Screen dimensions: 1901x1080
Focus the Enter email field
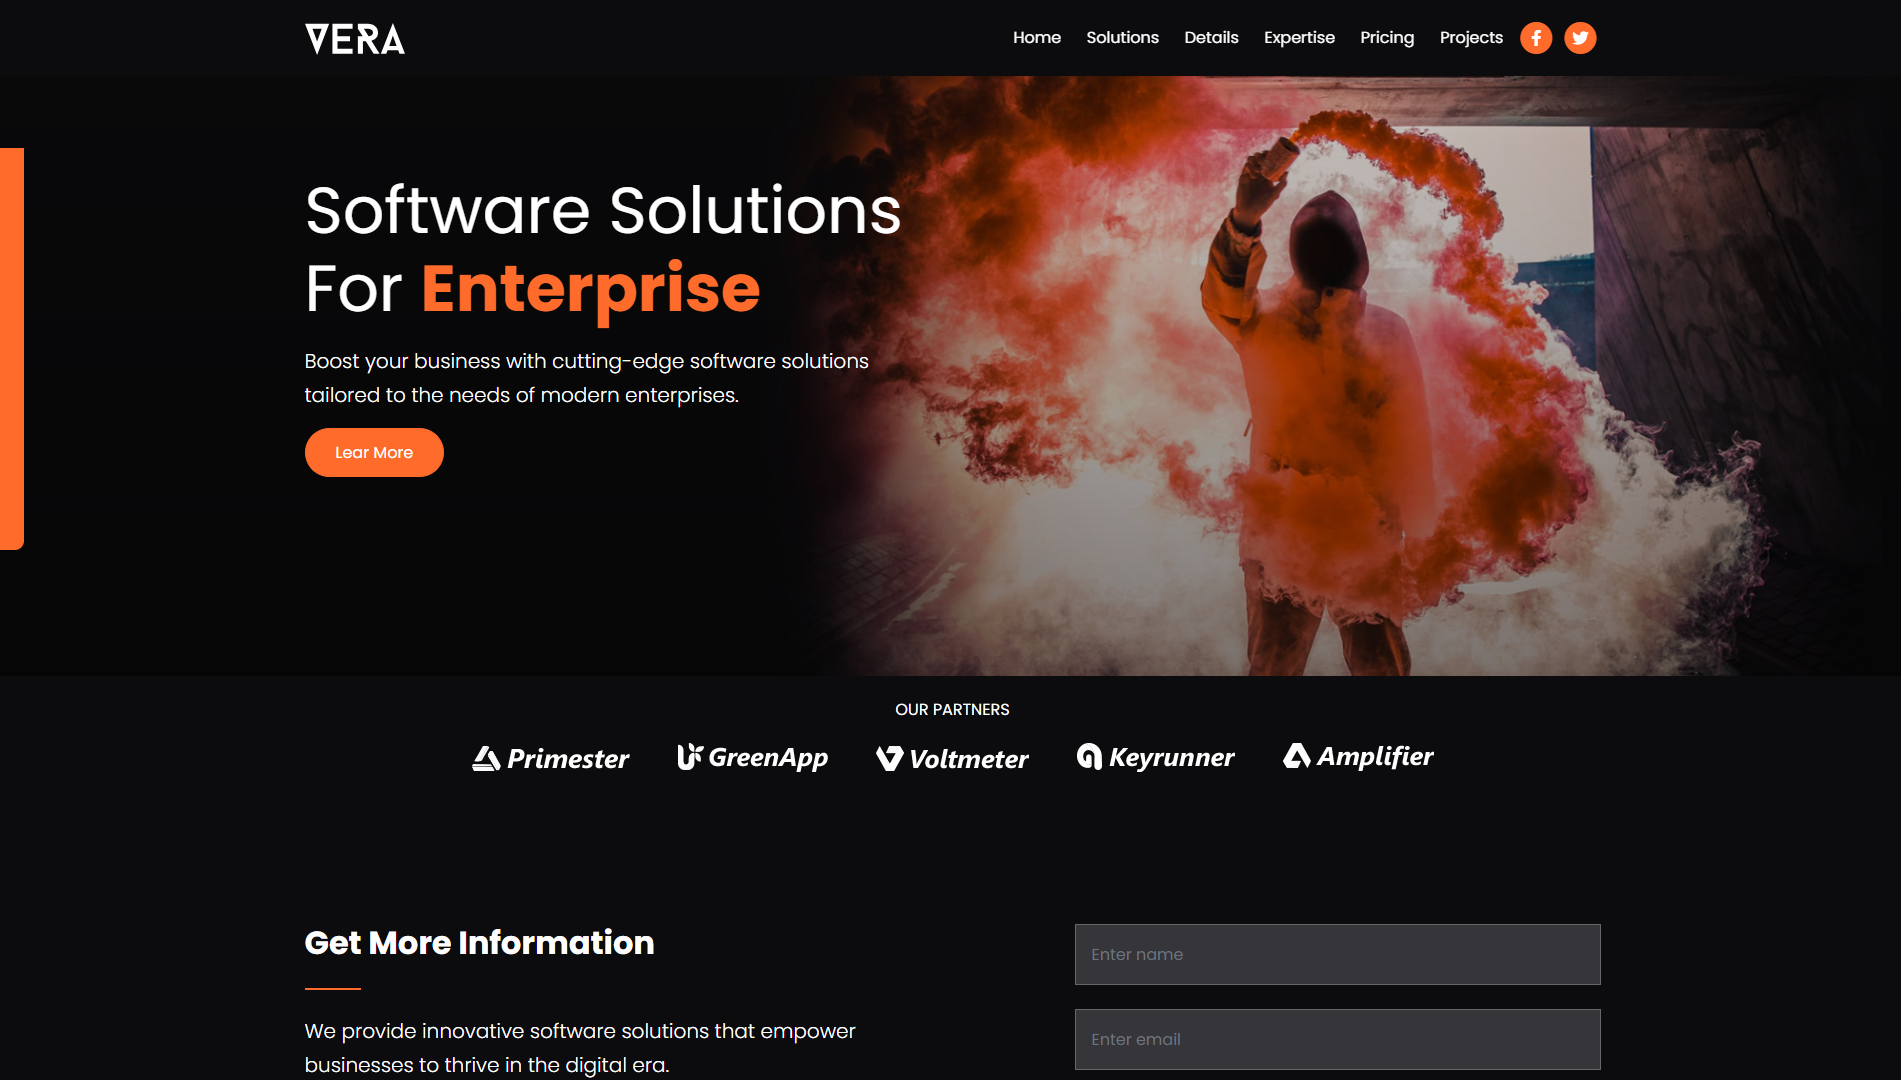(x=1337, y=1039)
